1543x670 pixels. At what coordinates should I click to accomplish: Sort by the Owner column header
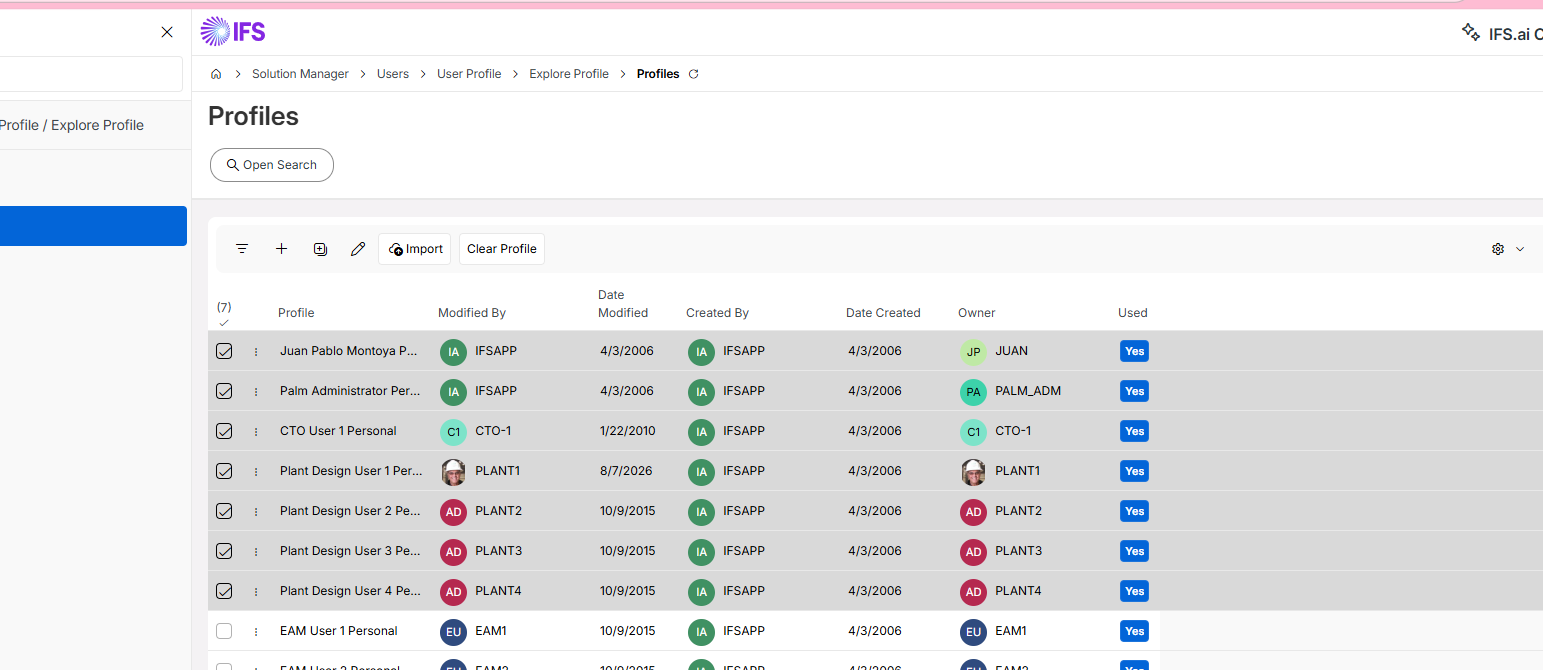tap(977, 313)
